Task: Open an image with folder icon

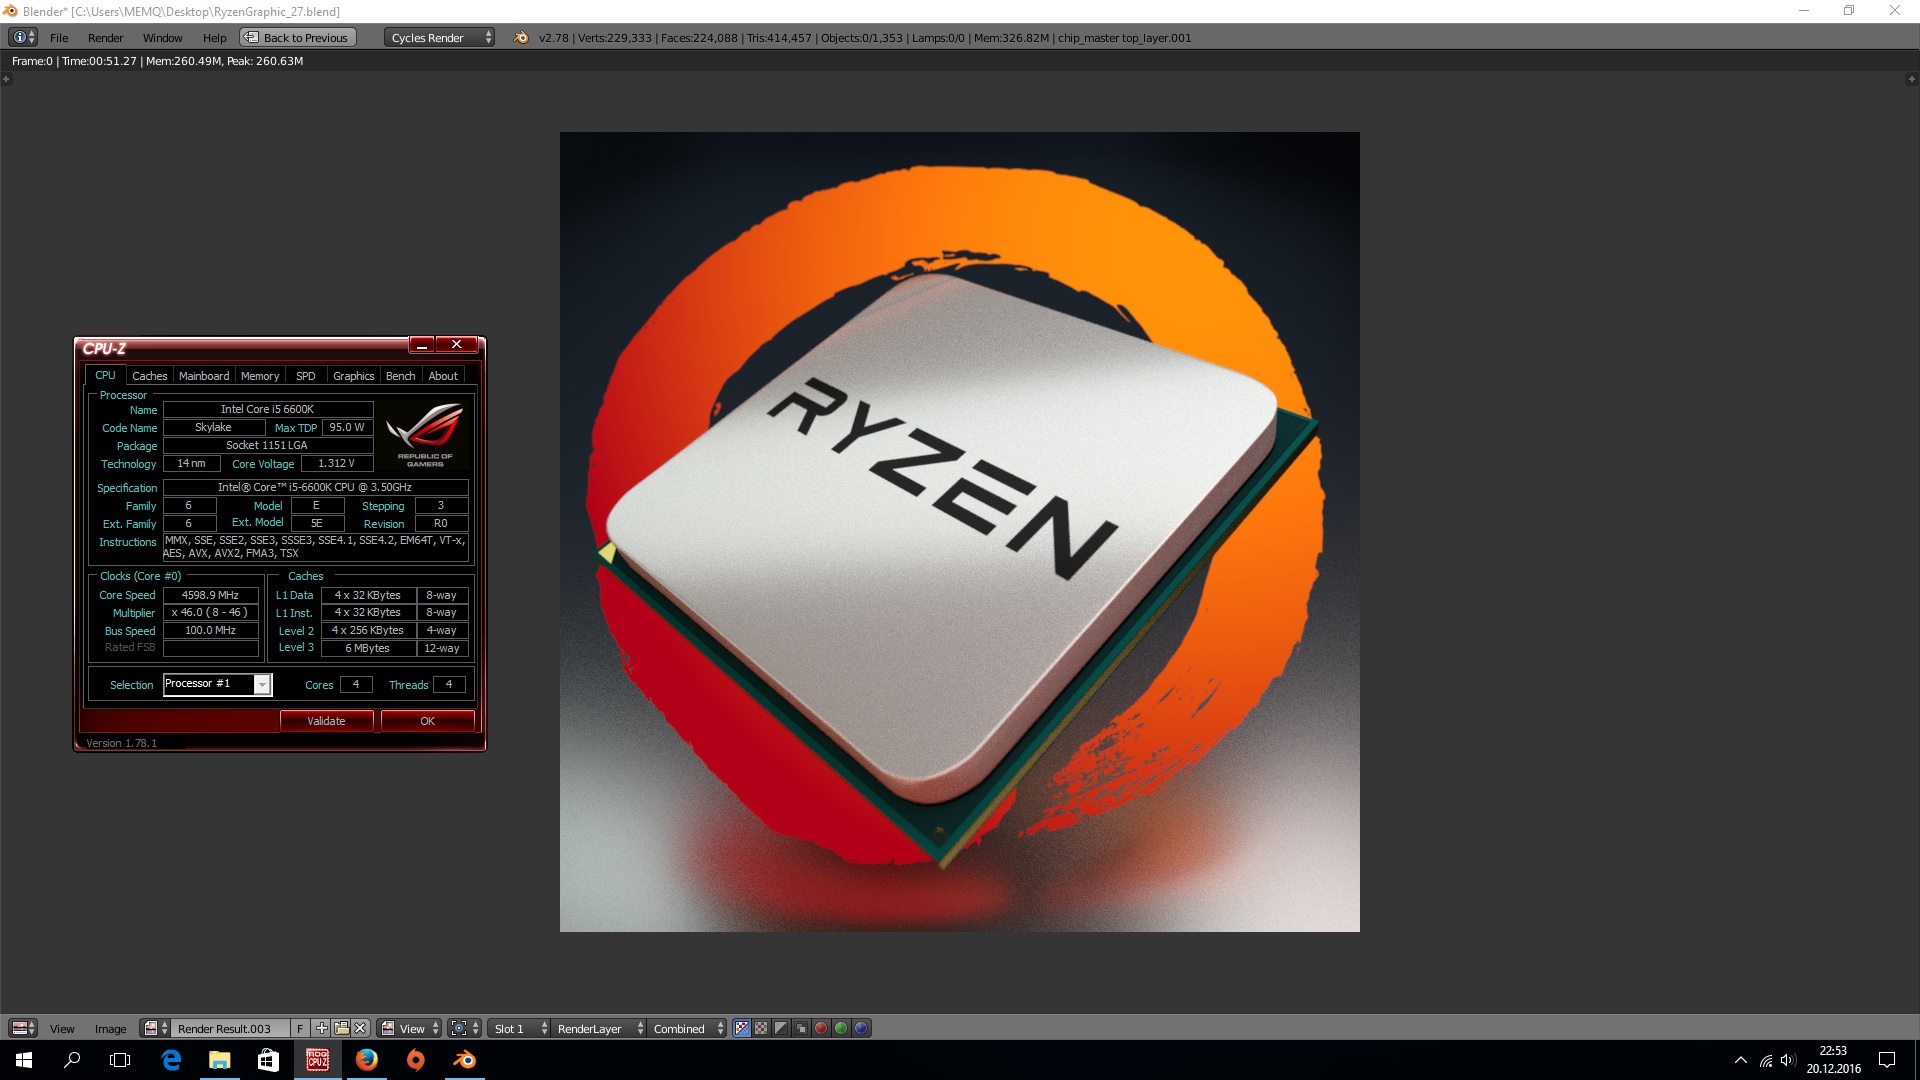Action: tap(341, 1028)
